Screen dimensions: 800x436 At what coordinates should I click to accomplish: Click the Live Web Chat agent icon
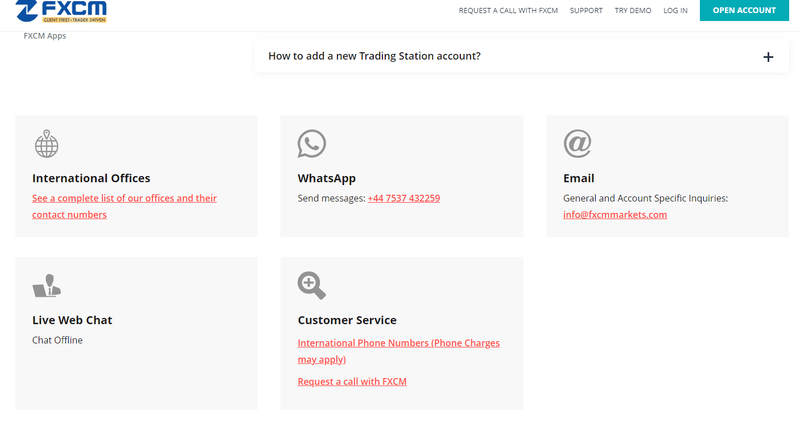pos(46,286)
